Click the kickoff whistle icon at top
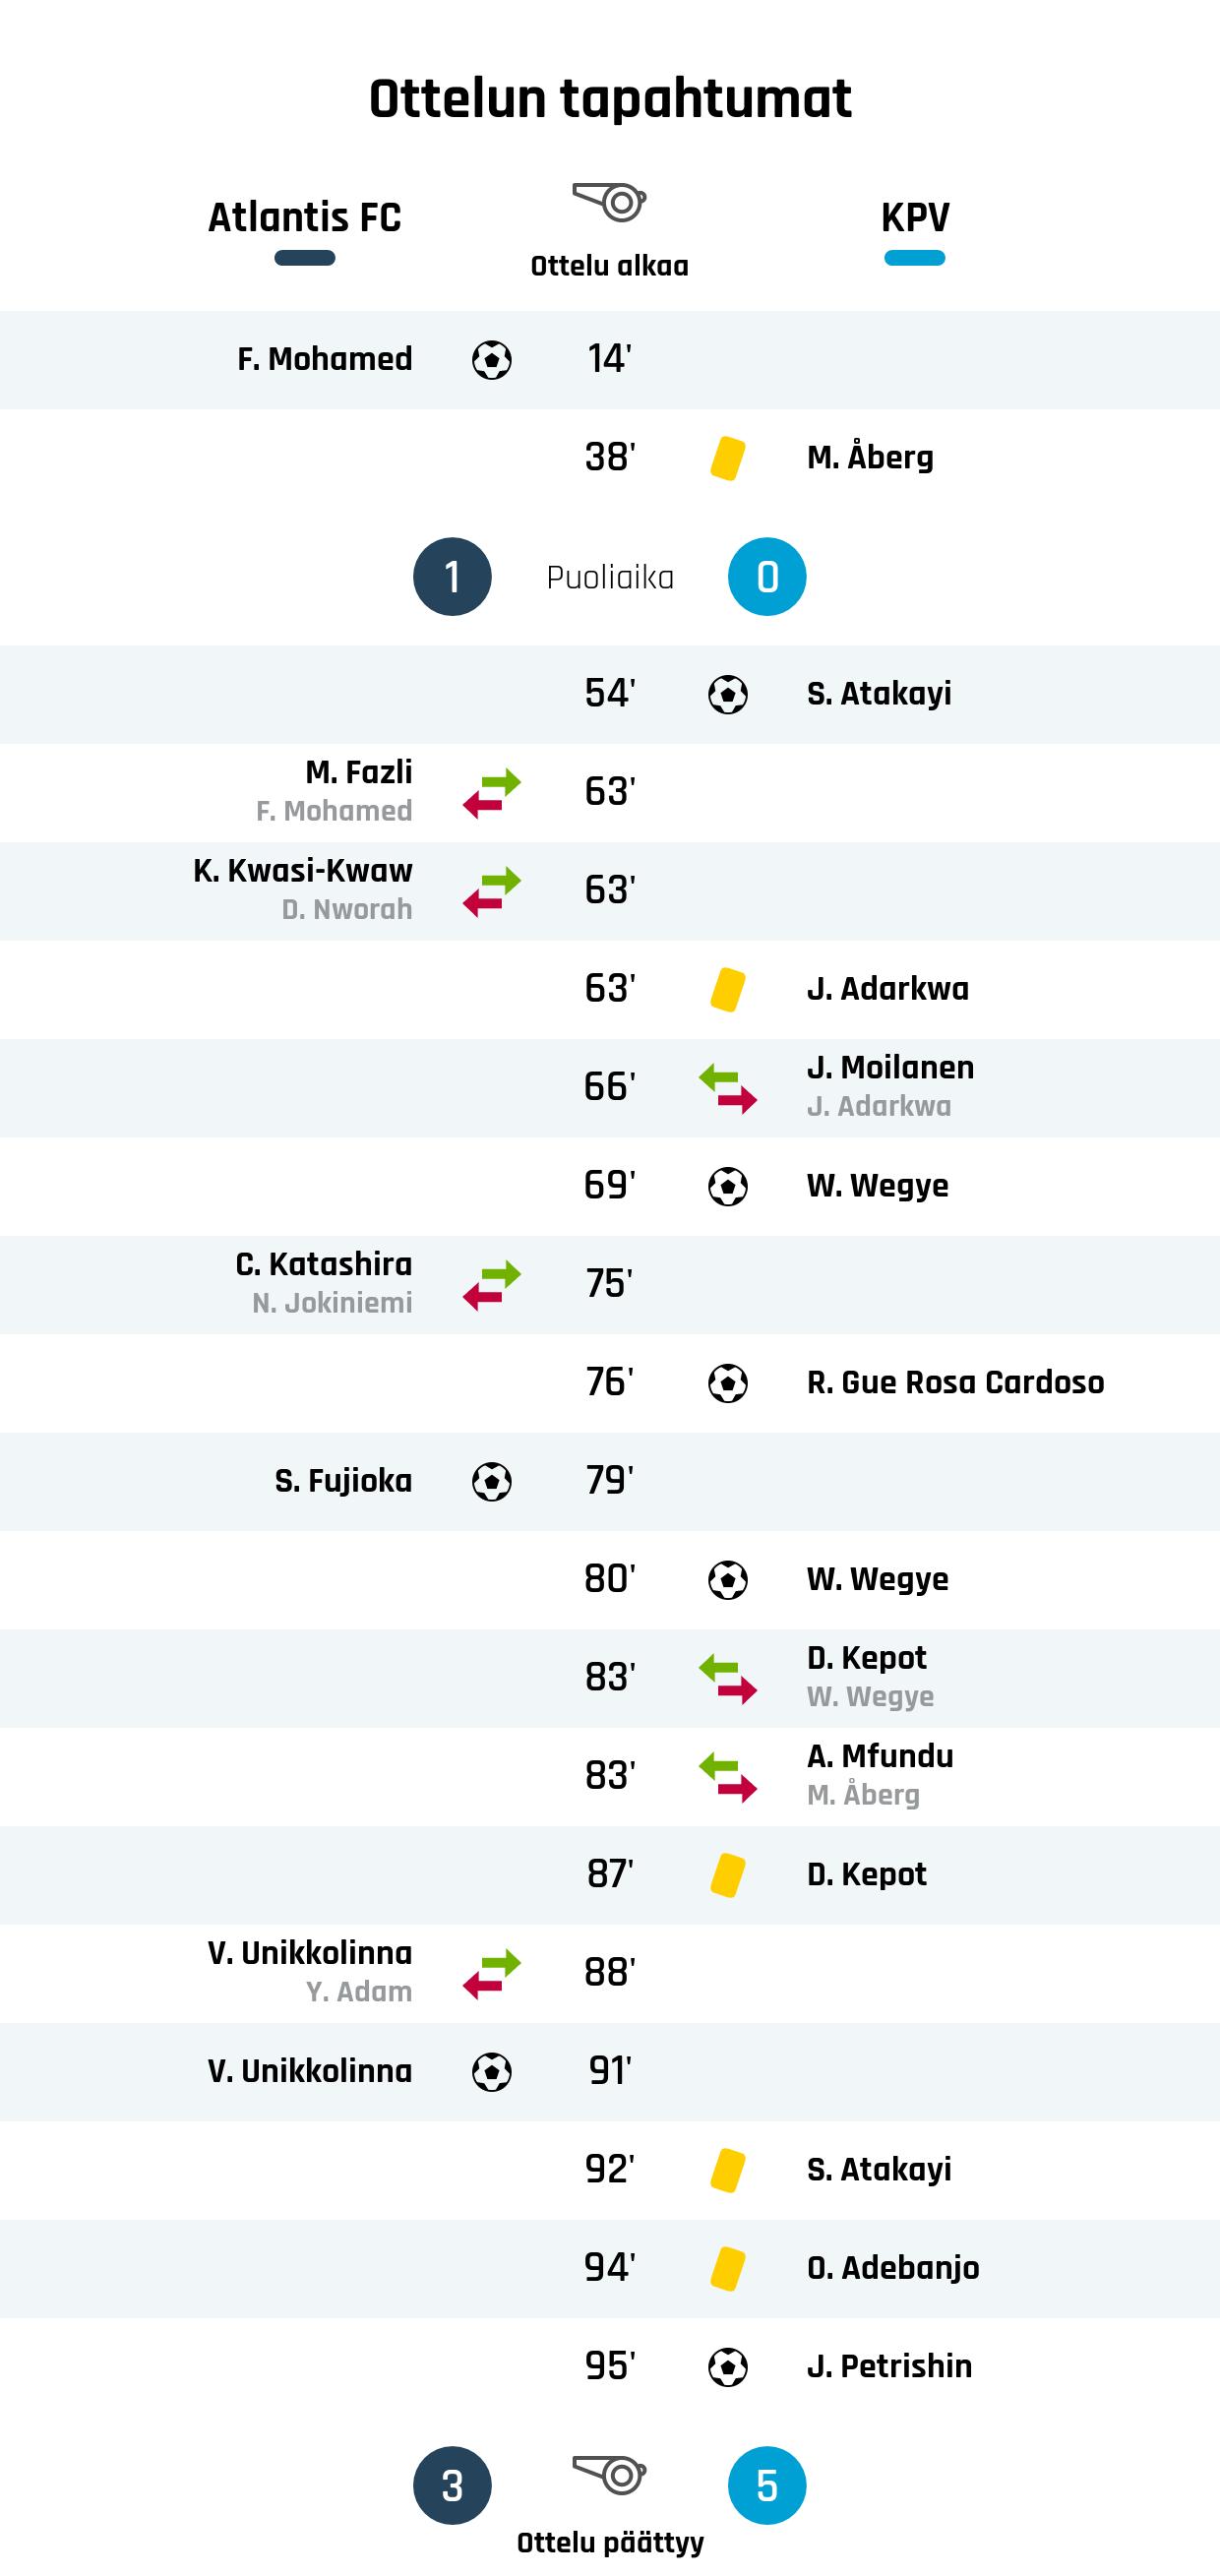Image resolution: width=1220 pixels, height=2576 pixels. click(609, 201)
